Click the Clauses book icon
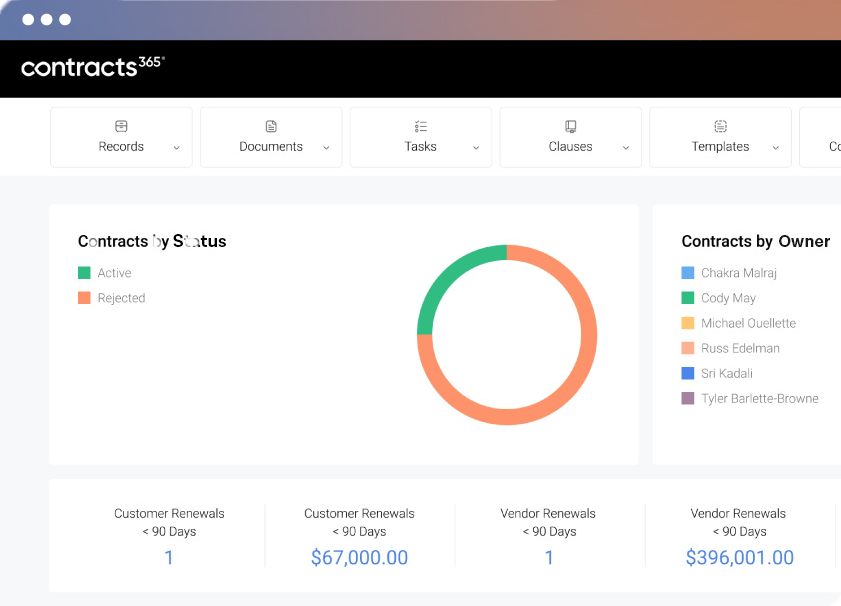Image resolution: width=841 pixels, height=606 pixels. coord(571,127)
